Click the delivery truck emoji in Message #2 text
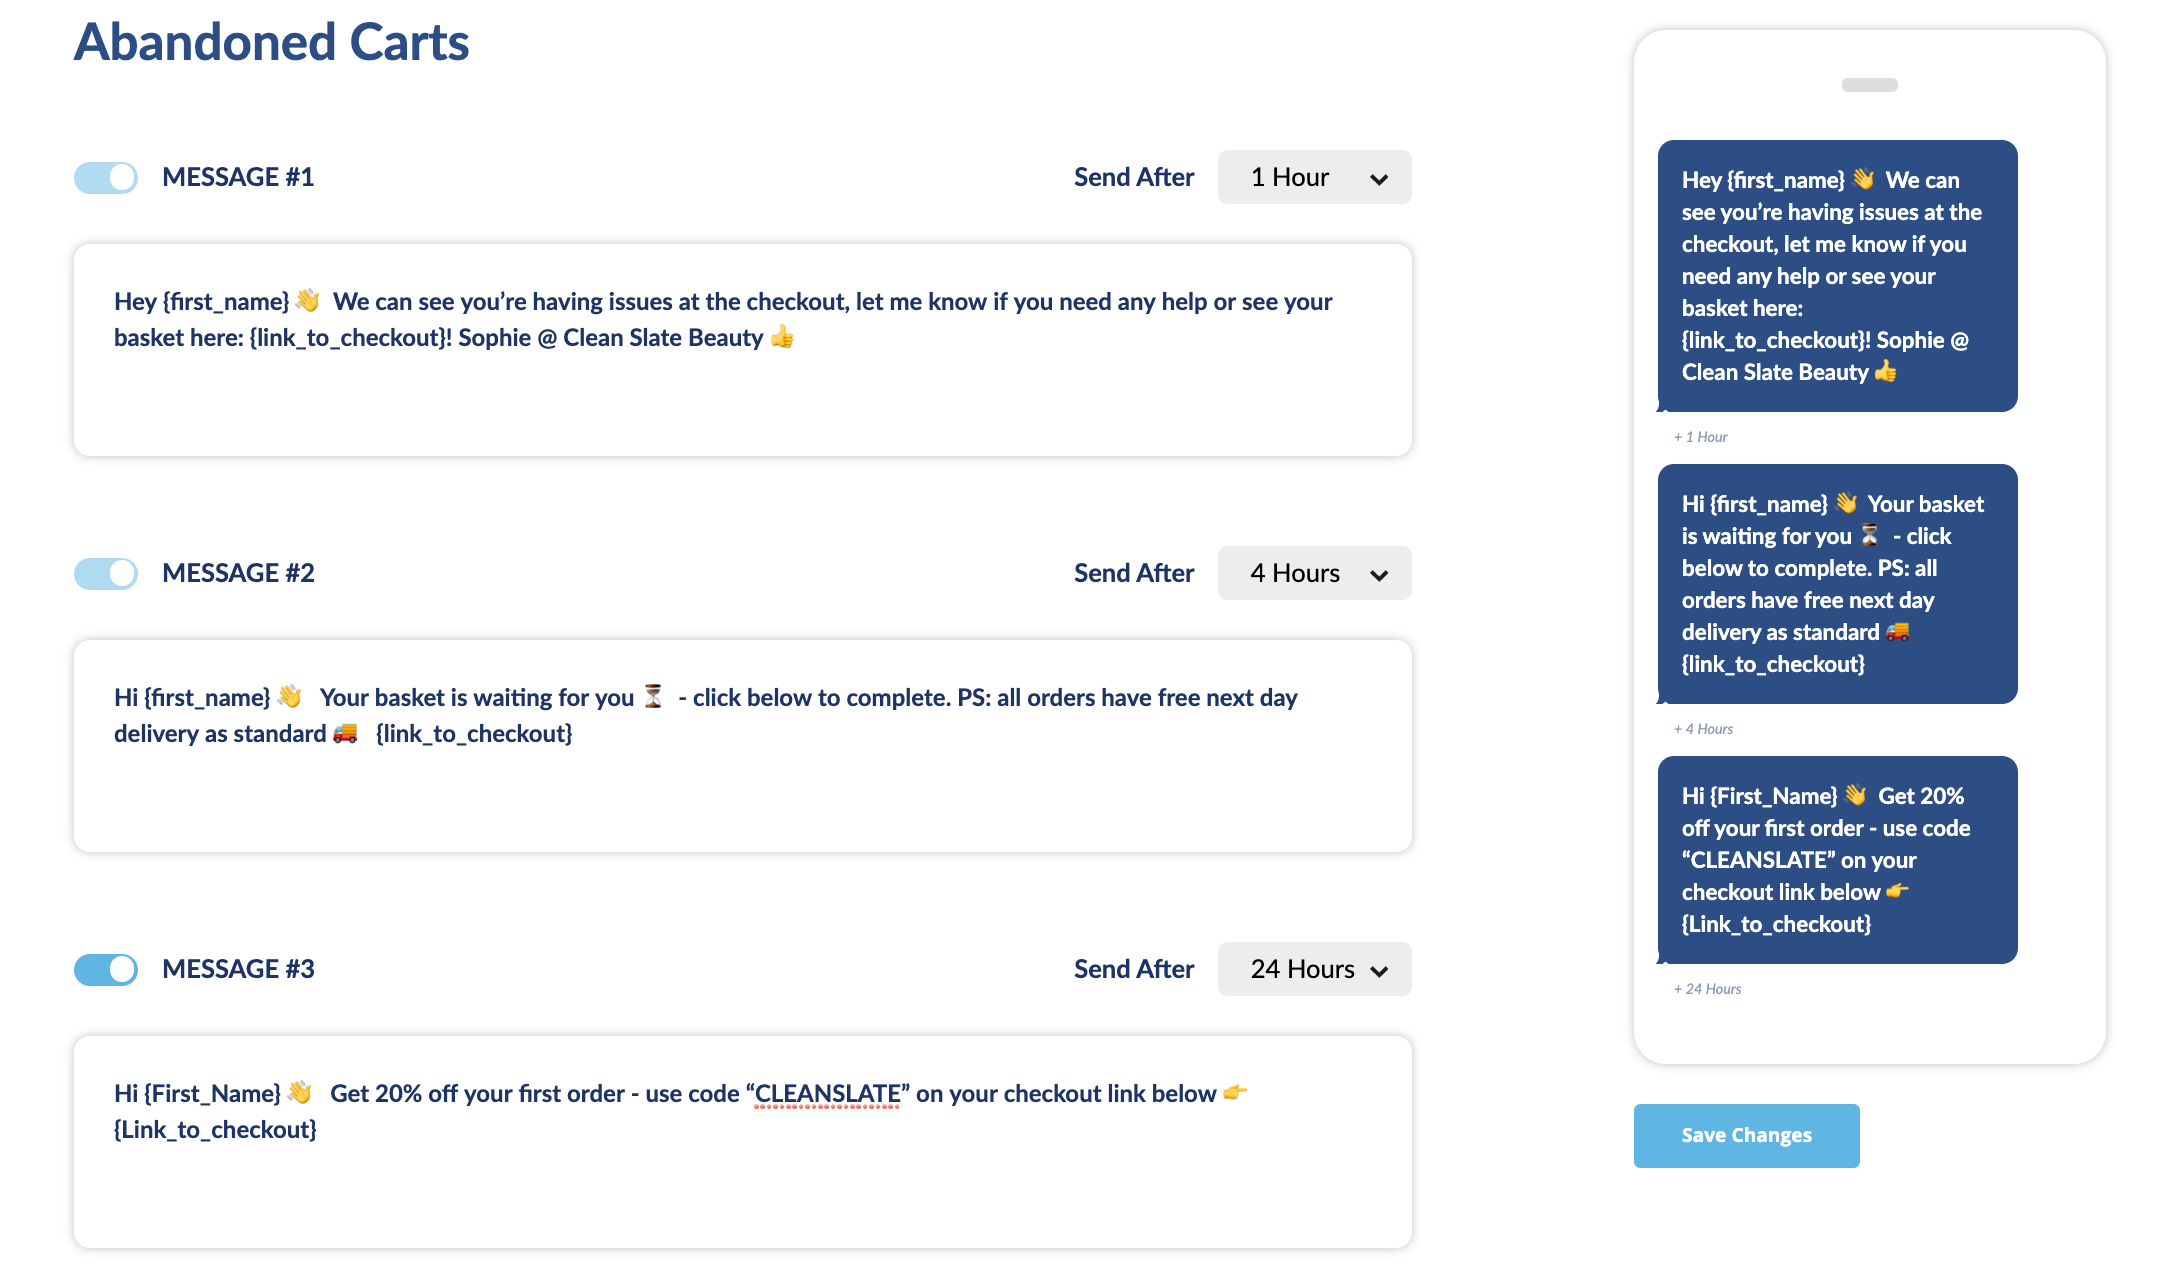The width and height of the screenshot is (2166, 1264). pyautogui.click(x=345, y=733)
